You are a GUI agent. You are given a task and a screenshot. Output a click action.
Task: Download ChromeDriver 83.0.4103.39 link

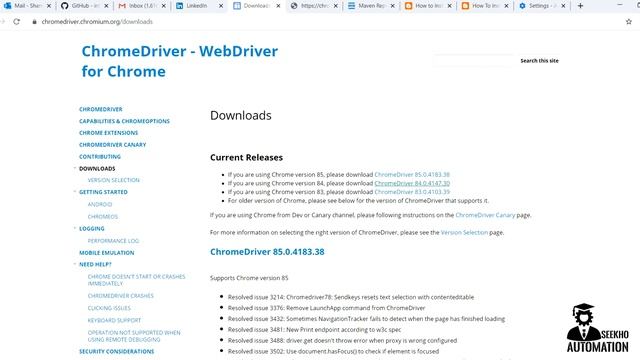pos(412,192)
